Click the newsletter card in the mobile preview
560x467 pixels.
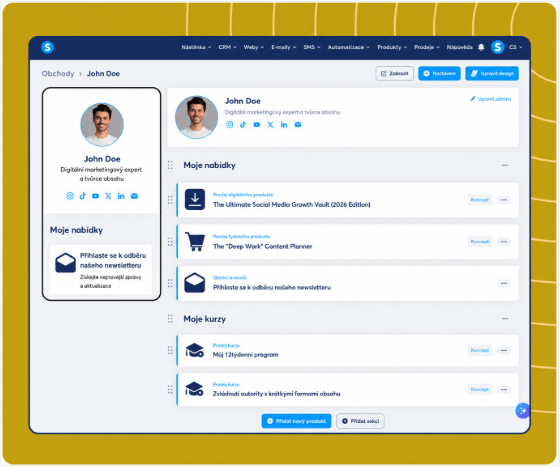coord(101,270)
